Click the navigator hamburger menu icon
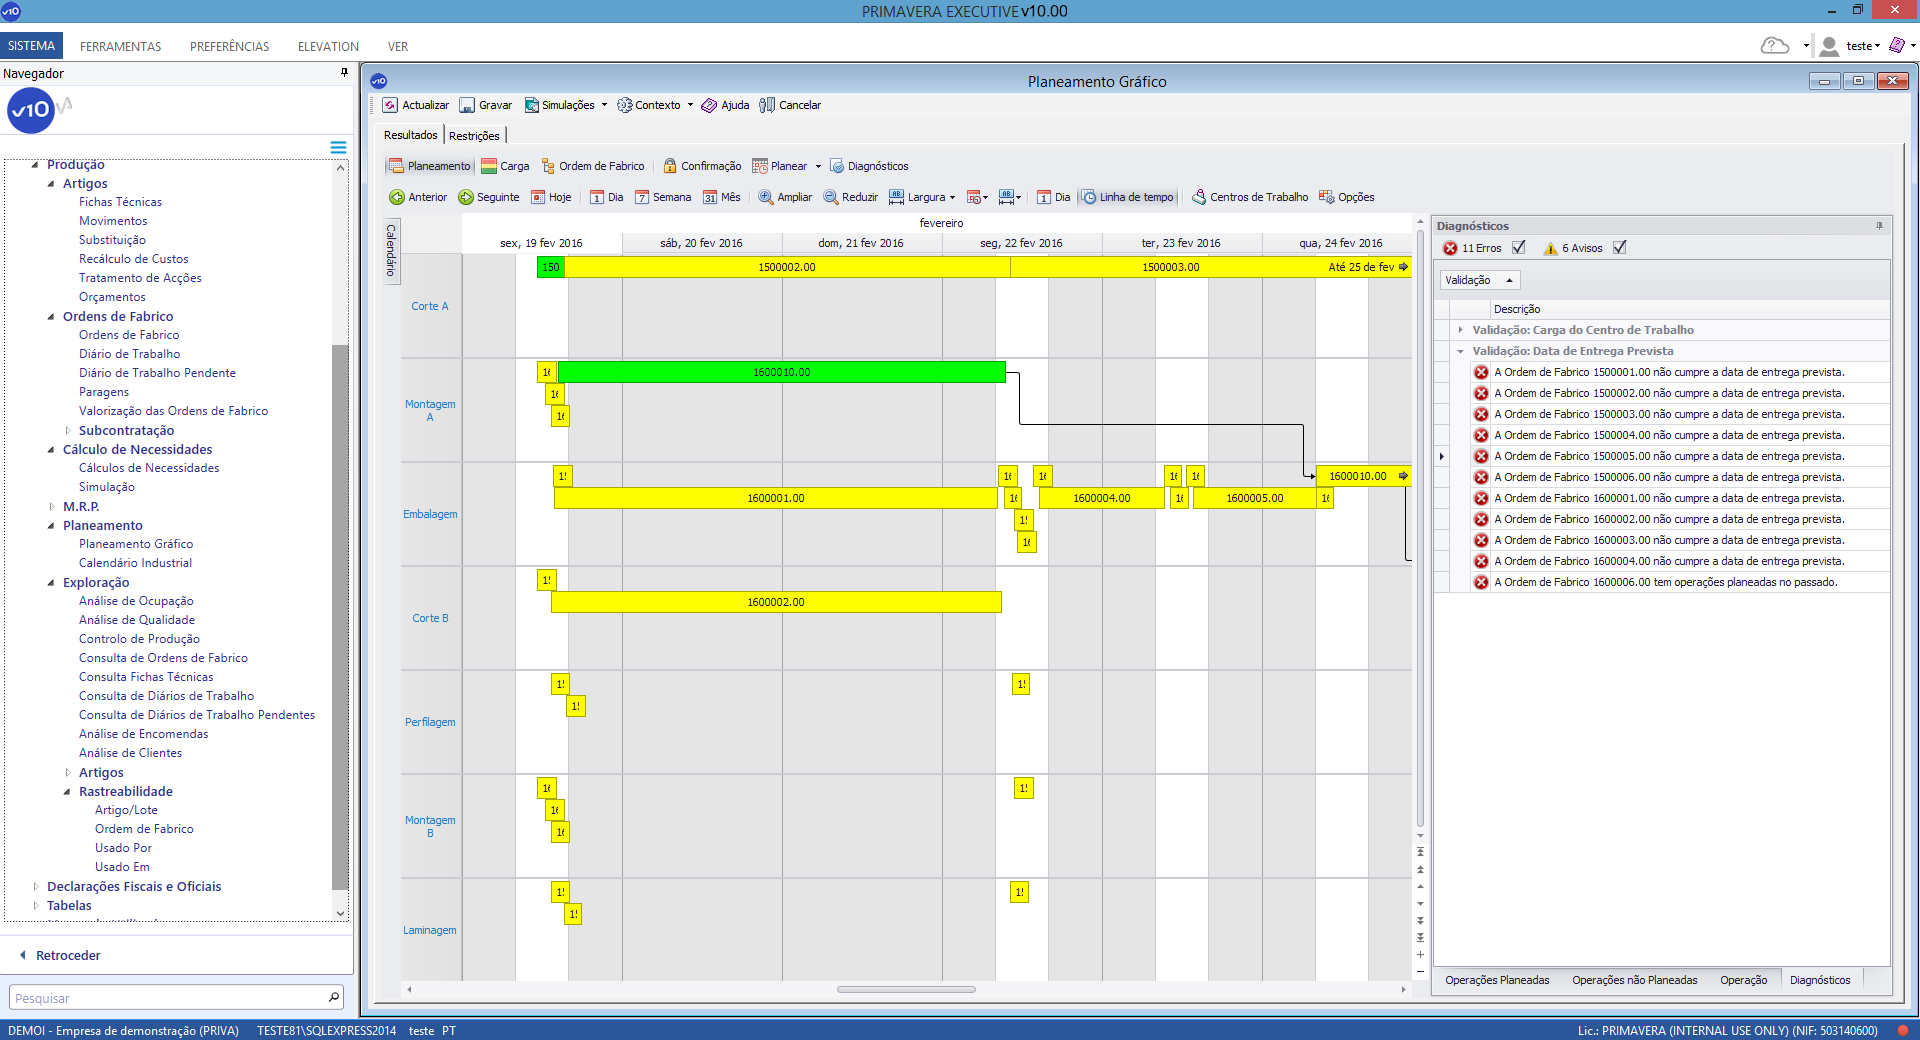The image size is (1920, 1040). (339, 147)
